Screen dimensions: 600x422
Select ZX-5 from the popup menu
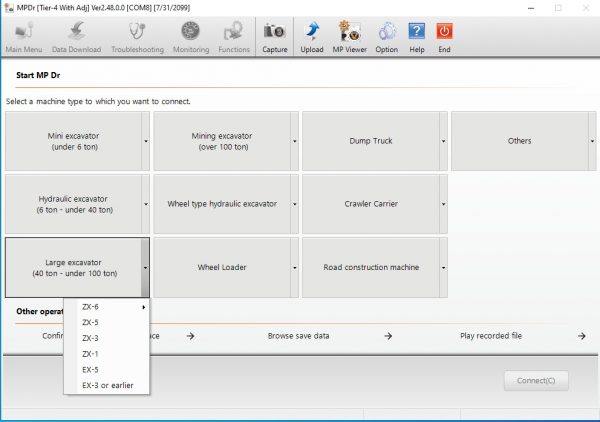coord(107,323)
